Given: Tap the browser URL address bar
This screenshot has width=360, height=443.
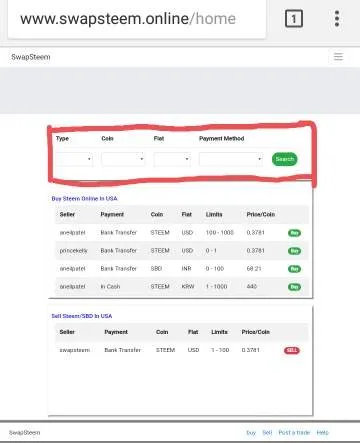Looking at the screenshot, I should point(137,19).
